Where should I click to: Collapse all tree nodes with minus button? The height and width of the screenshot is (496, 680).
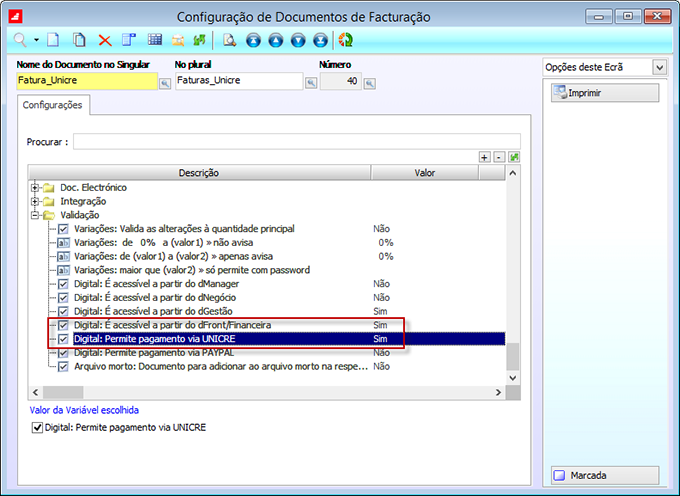click(x=499, y=157)
